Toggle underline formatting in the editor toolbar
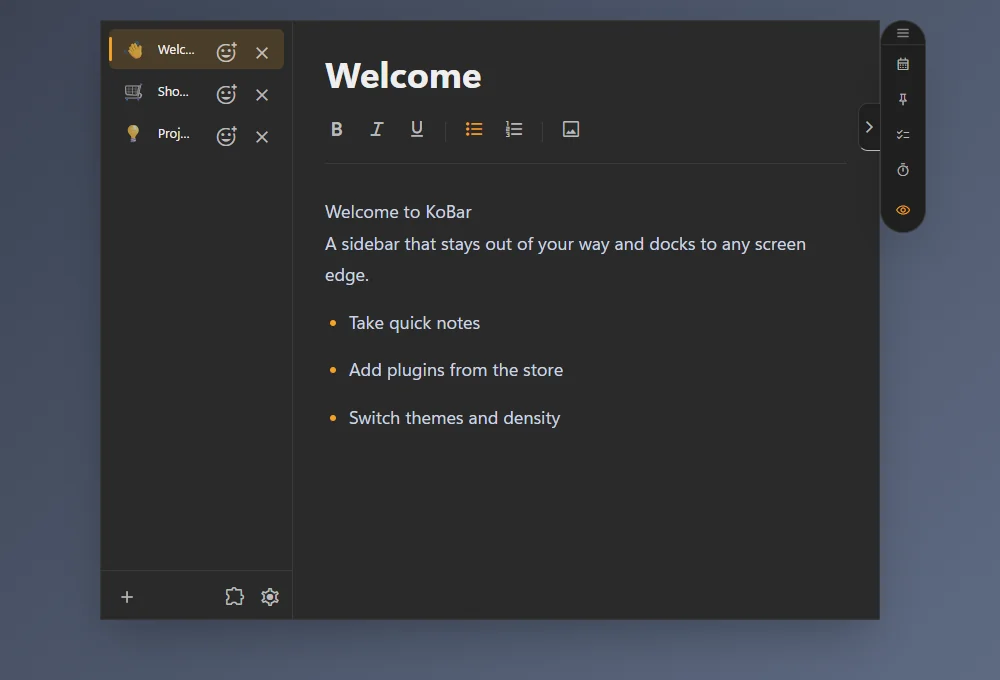The height and width of the screenshot is (680, 1000). click(417, 129)
